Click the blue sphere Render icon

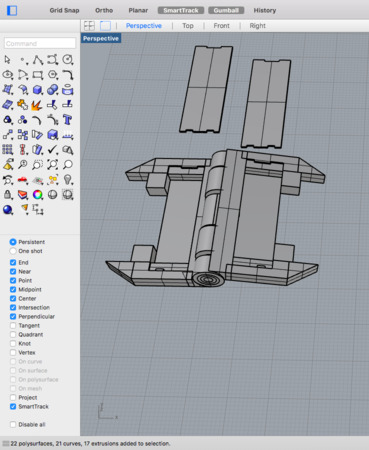[x=7, y=210]
